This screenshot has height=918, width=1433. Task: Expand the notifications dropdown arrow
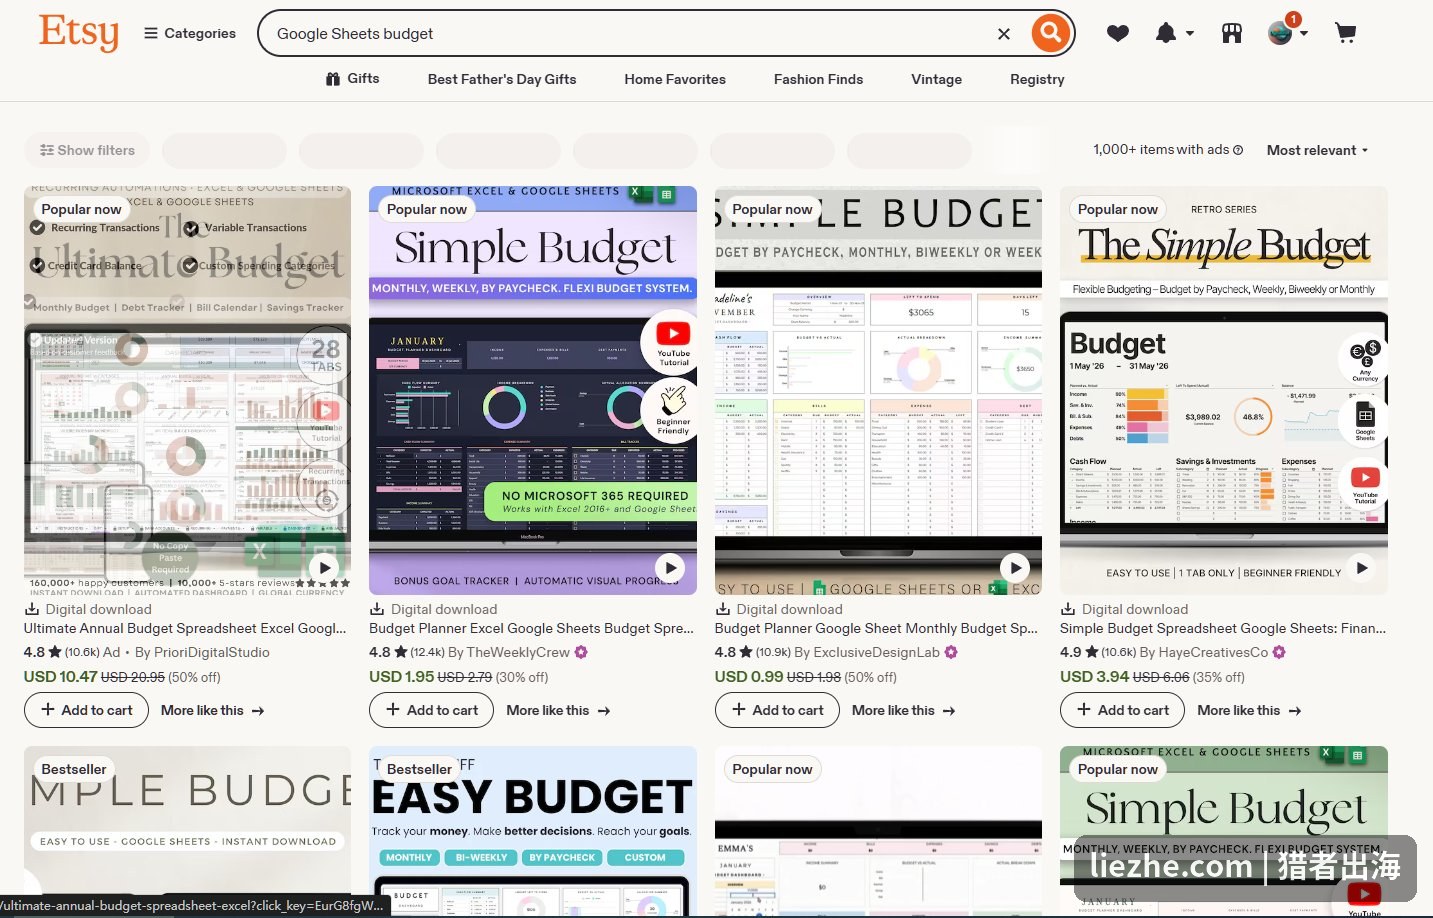click(x=1190, y=34)
